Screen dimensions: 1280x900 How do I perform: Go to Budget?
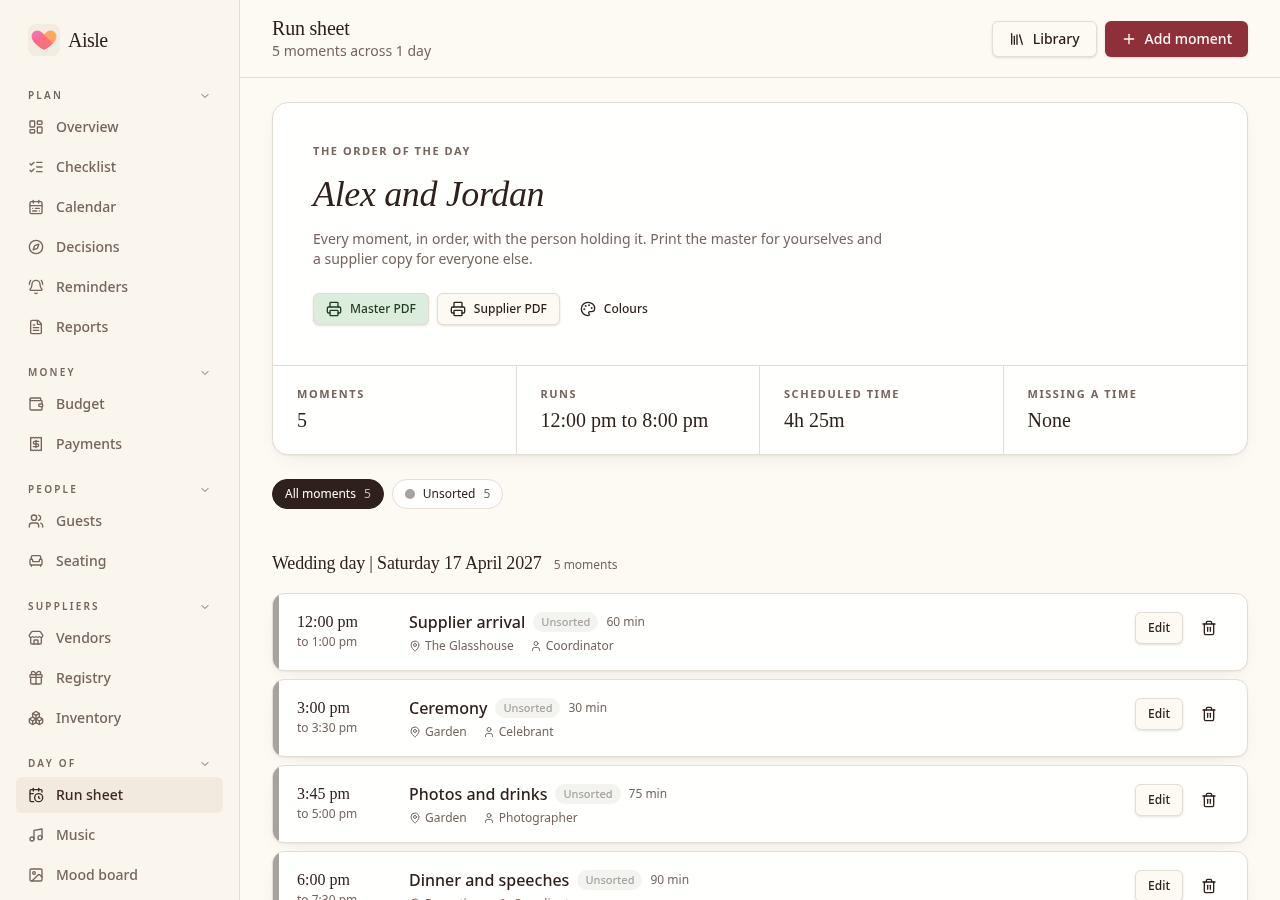coord(119,404)
